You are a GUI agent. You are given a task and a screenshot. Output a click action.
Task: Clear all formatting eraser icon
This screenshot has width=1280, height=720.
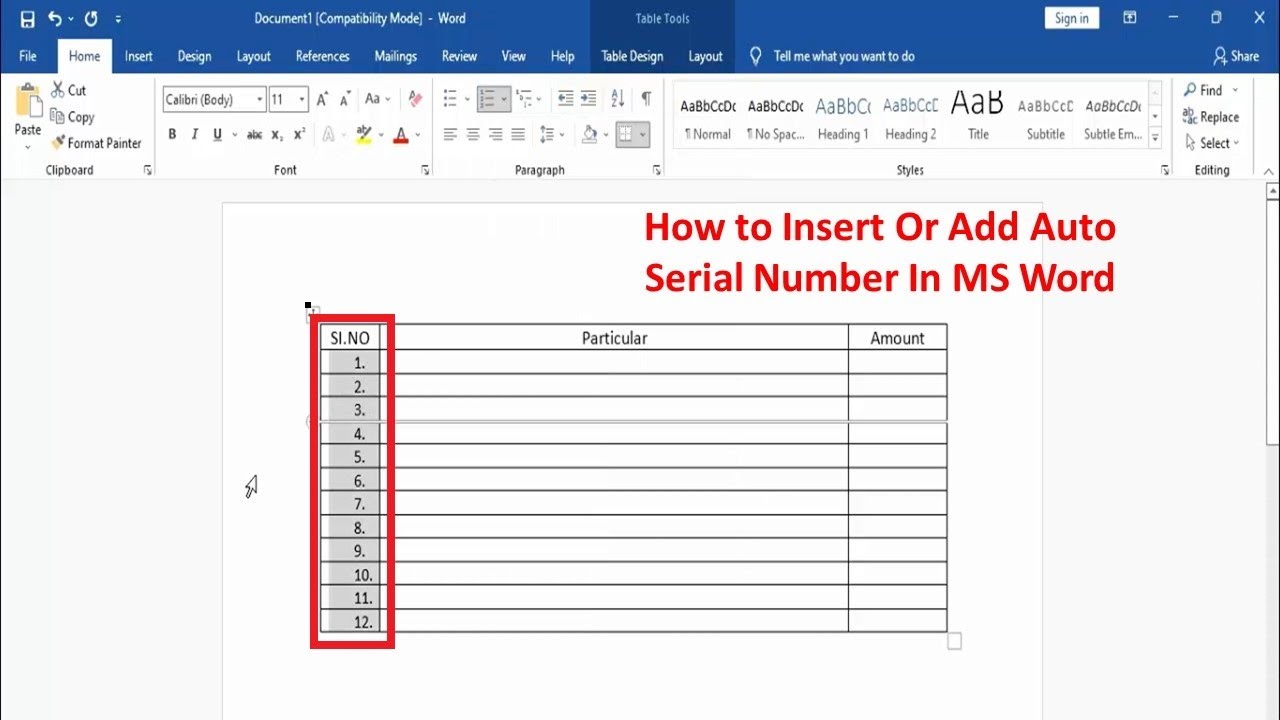416,99
